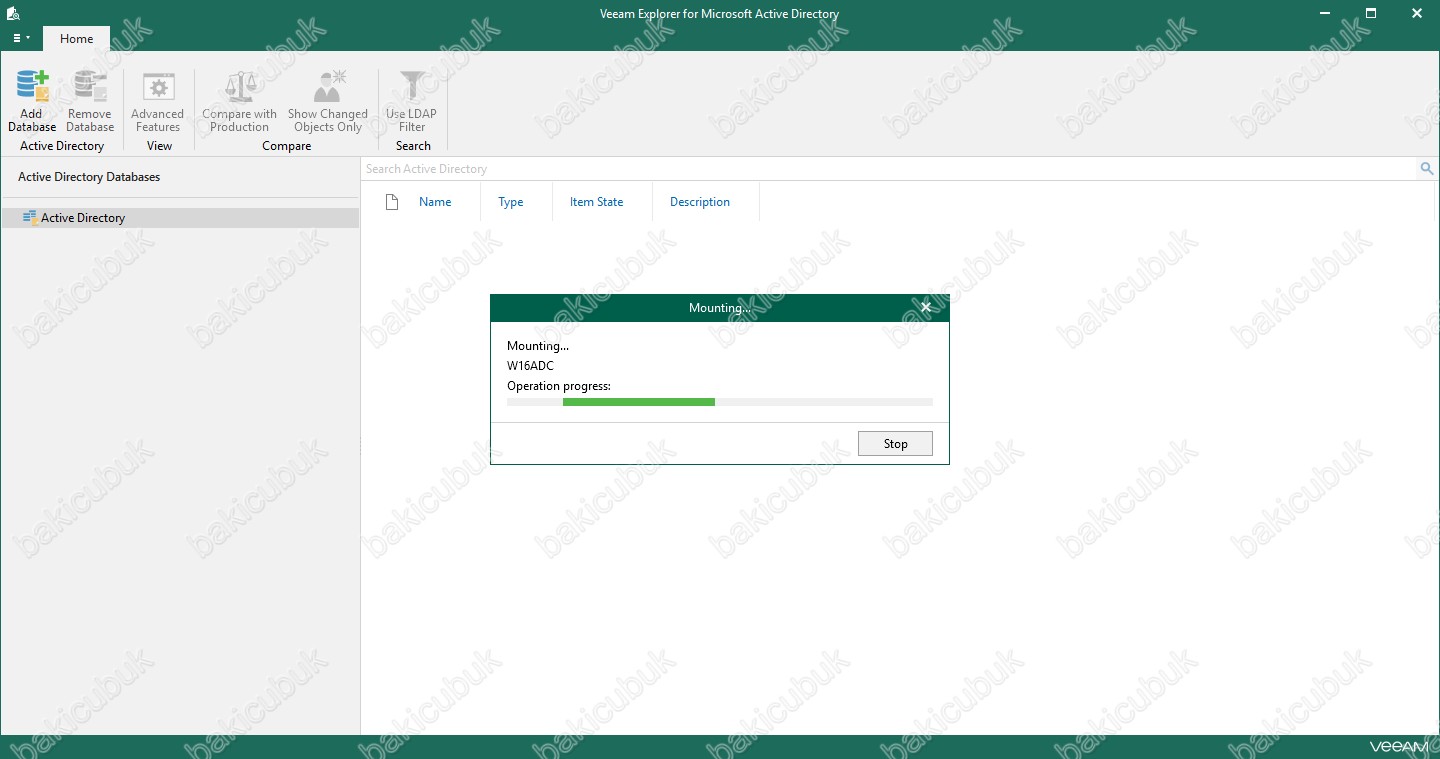This screenshot has height=759, width=1440.
Task: Enable the Use LDAP Filter option
Action: coord(412,100)
